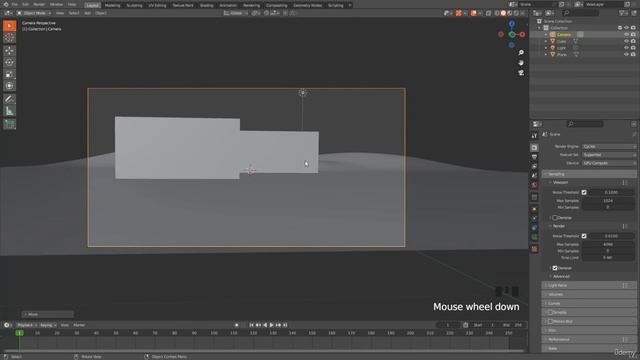This screenshot has width=640, height=360.
Task: Collapse the Sampling panel
Action: [x=589, y=174]
